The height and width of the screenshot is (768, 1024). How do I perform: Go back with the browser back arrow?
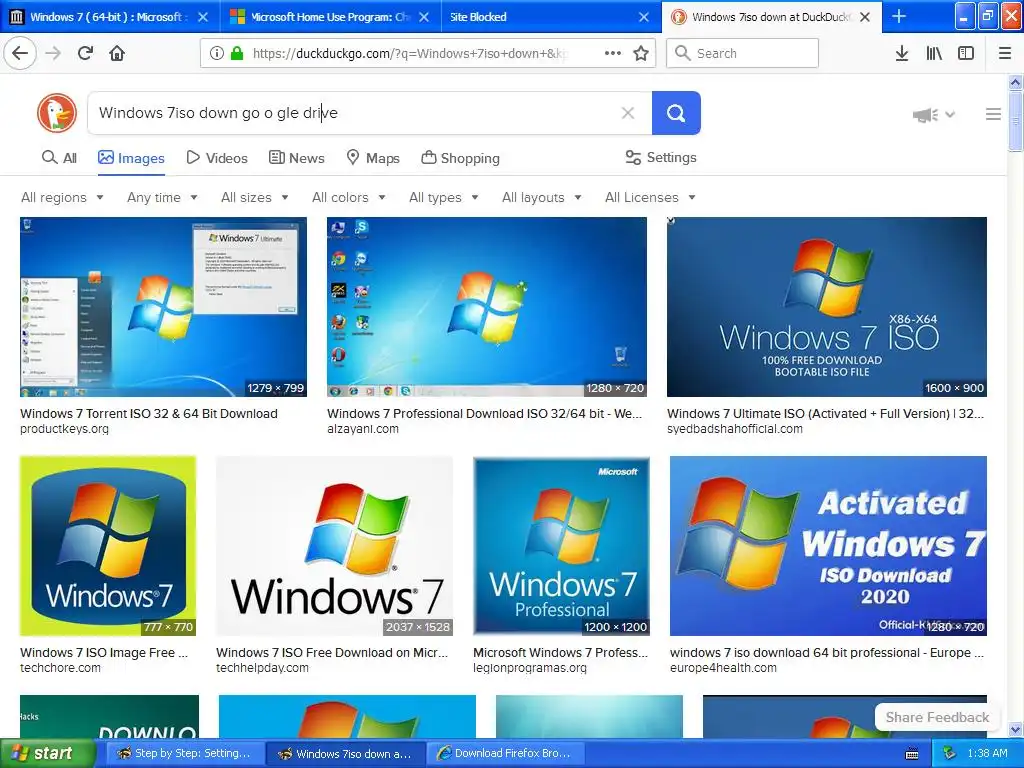tap(20, 53)
